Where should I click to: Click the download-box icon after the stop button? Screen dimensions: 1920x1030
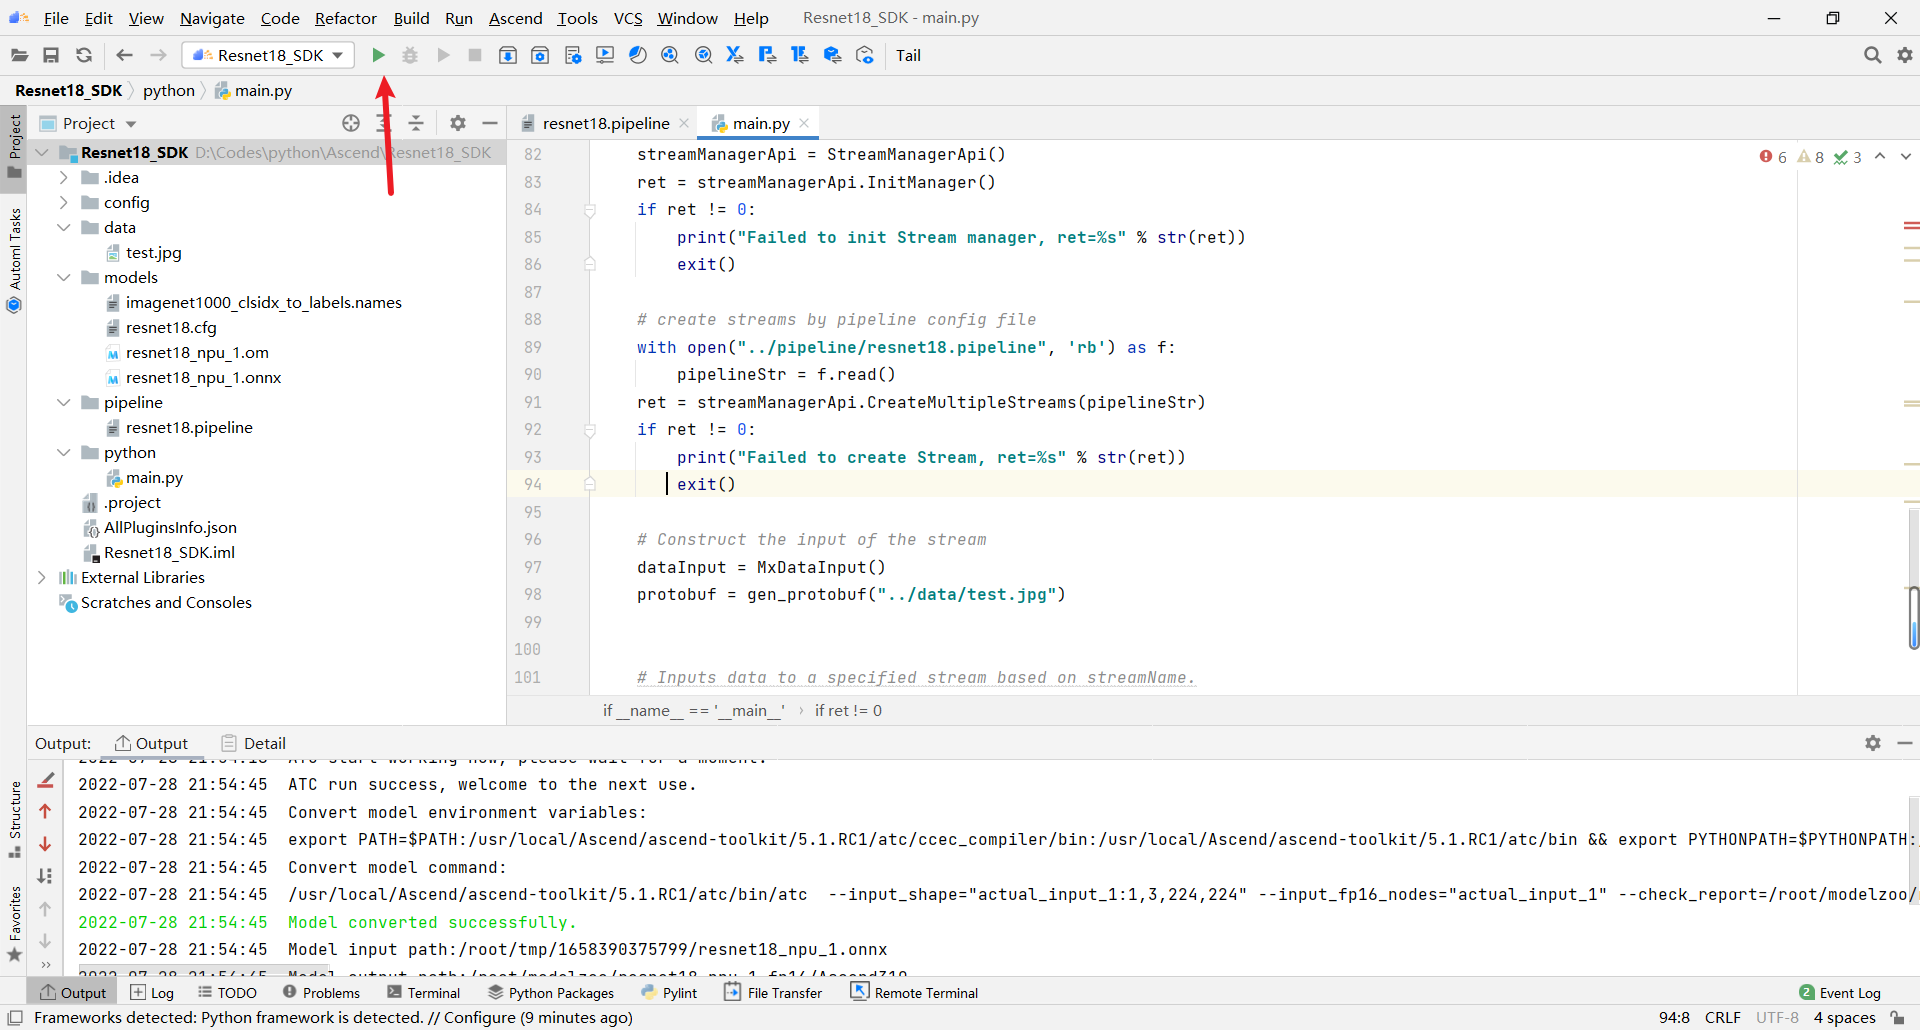(x=508, y=55)
